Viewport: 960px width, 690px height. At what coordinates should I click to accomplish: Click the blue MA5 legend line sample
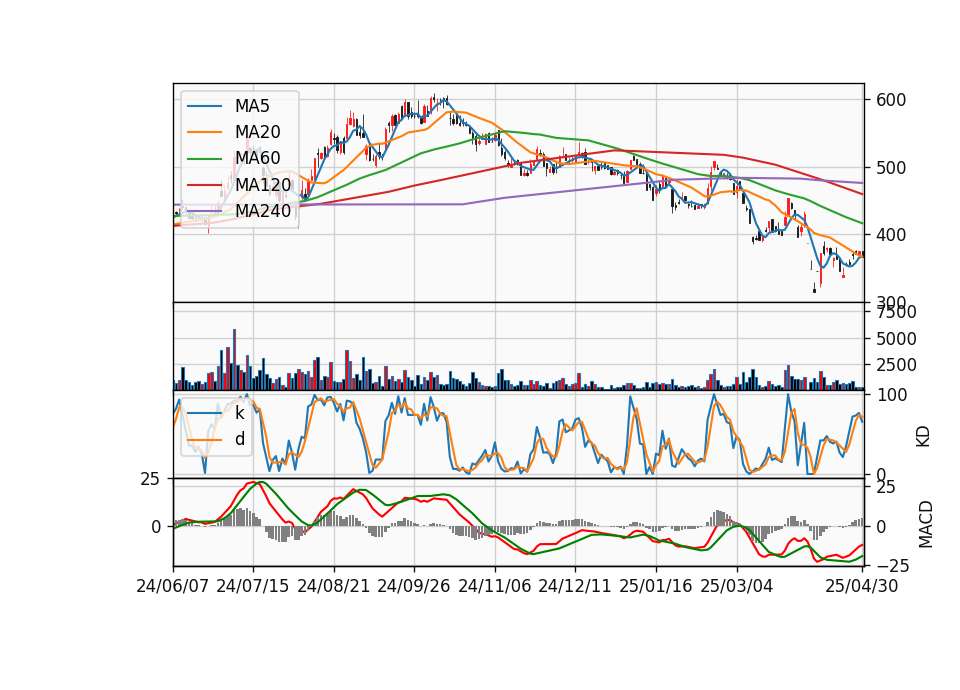point(204,107)
